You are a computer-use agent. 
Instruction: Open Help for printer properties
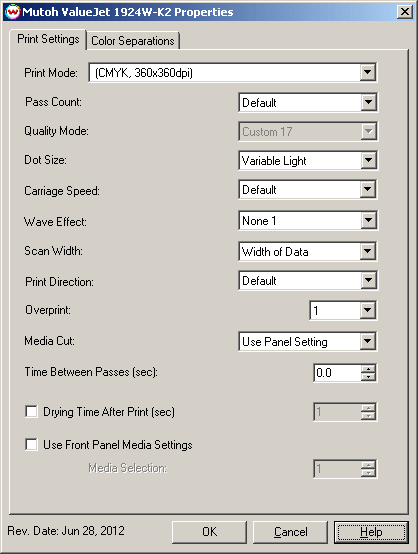(371, 532)
